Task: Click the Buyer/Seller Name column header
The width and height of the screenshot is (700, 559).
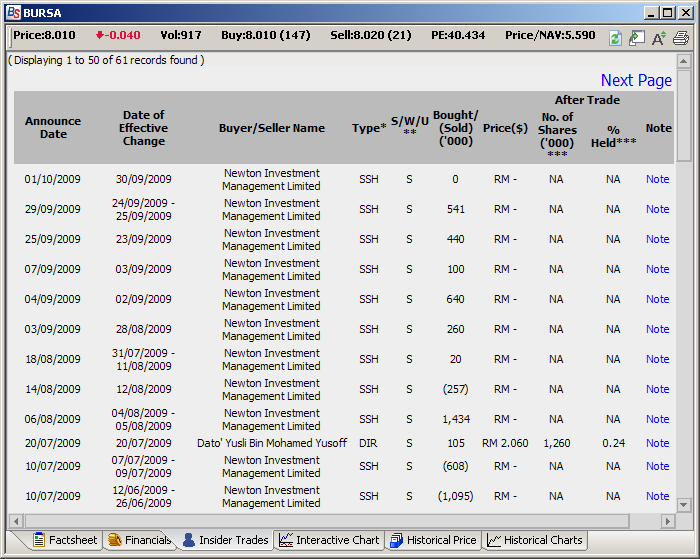Action: (271, 128)
